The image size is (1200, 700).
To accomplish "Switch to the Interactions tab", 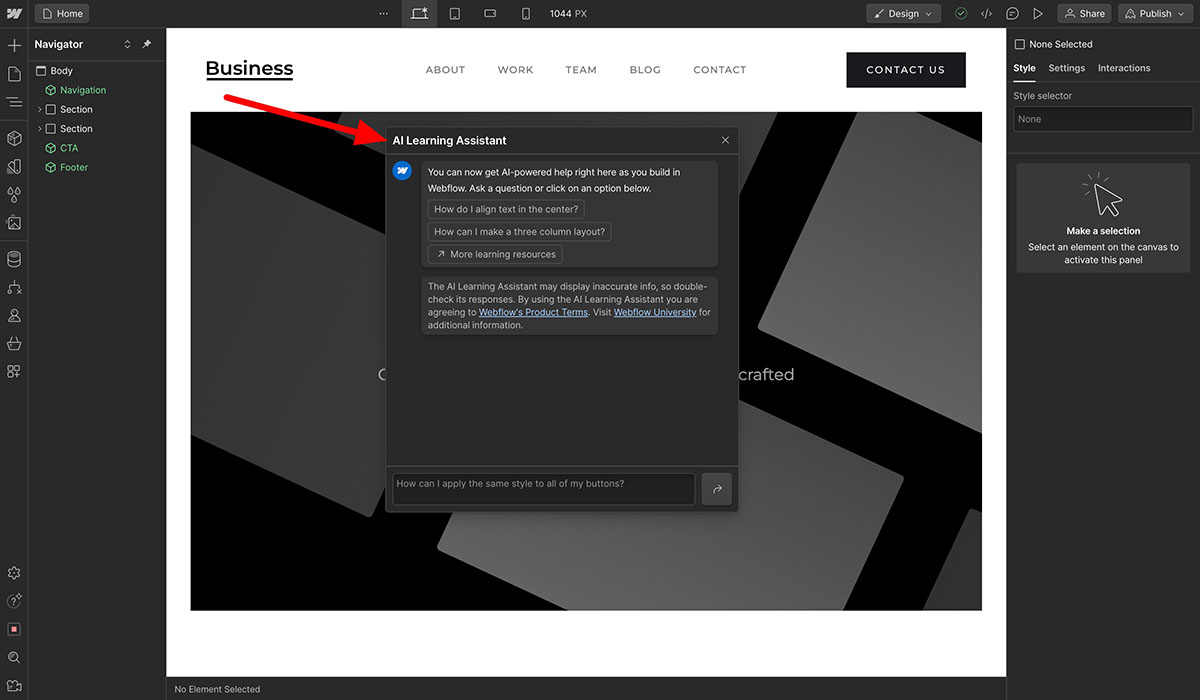I will pyautogui.click(x=1124, y=68).
